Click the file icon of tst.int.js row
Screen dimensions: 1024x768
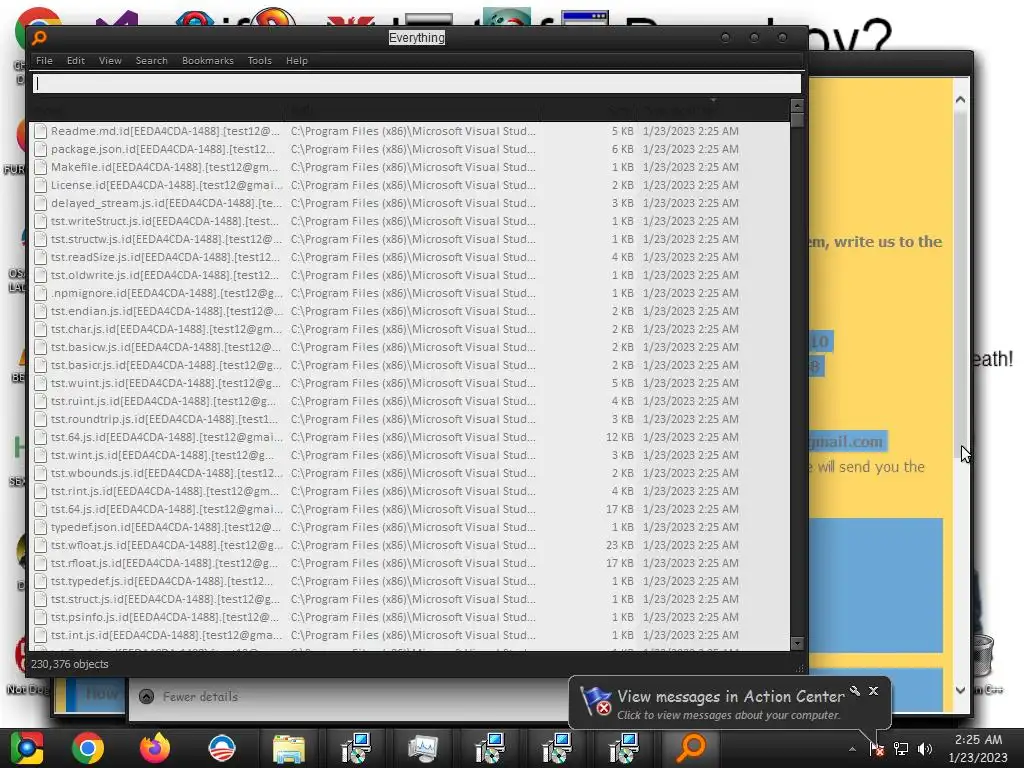click(40, 635)
